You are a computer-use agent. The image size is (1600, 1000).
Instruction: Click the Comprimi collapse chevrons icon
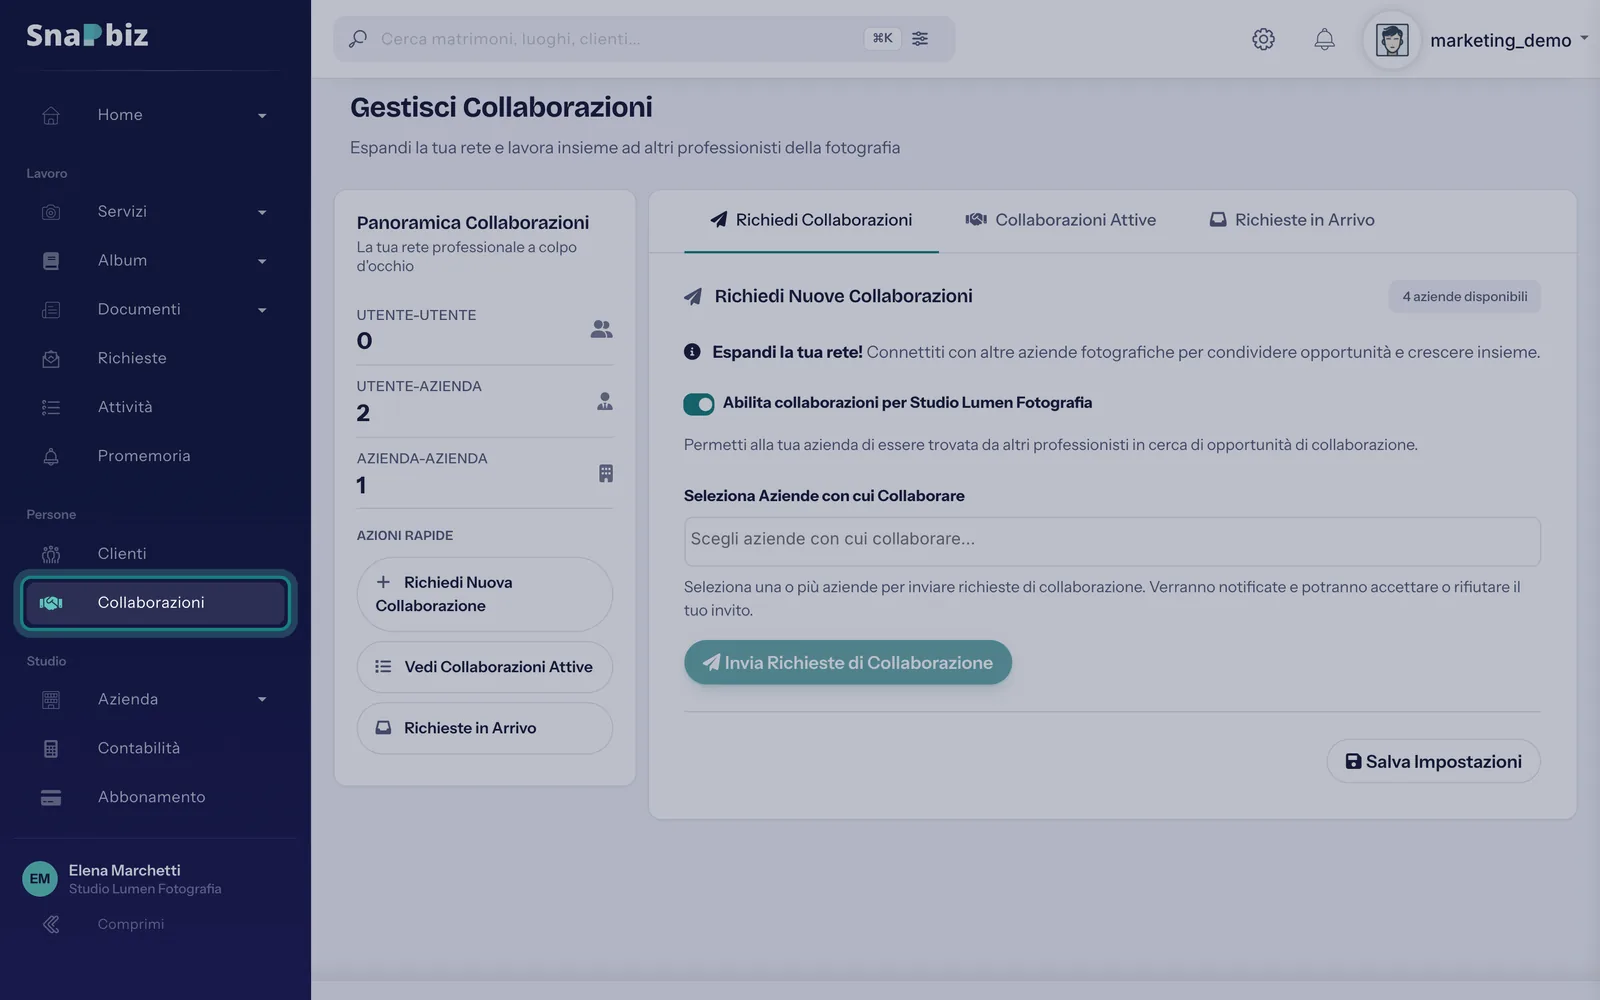51,924
